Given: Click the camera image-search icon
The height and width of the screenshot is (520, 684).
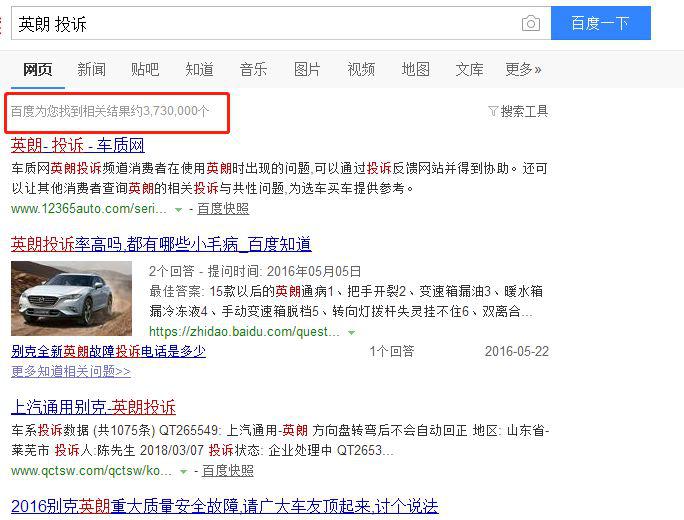Looking at the screenshot, I should click(530, 23).
